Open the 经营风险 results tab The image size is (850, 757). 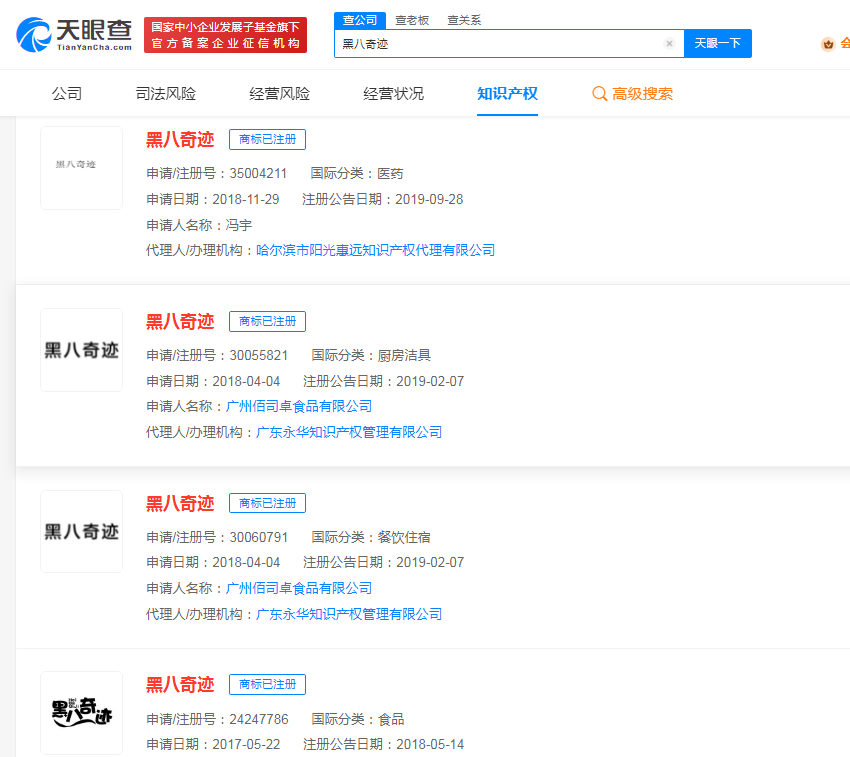(279, 94)
